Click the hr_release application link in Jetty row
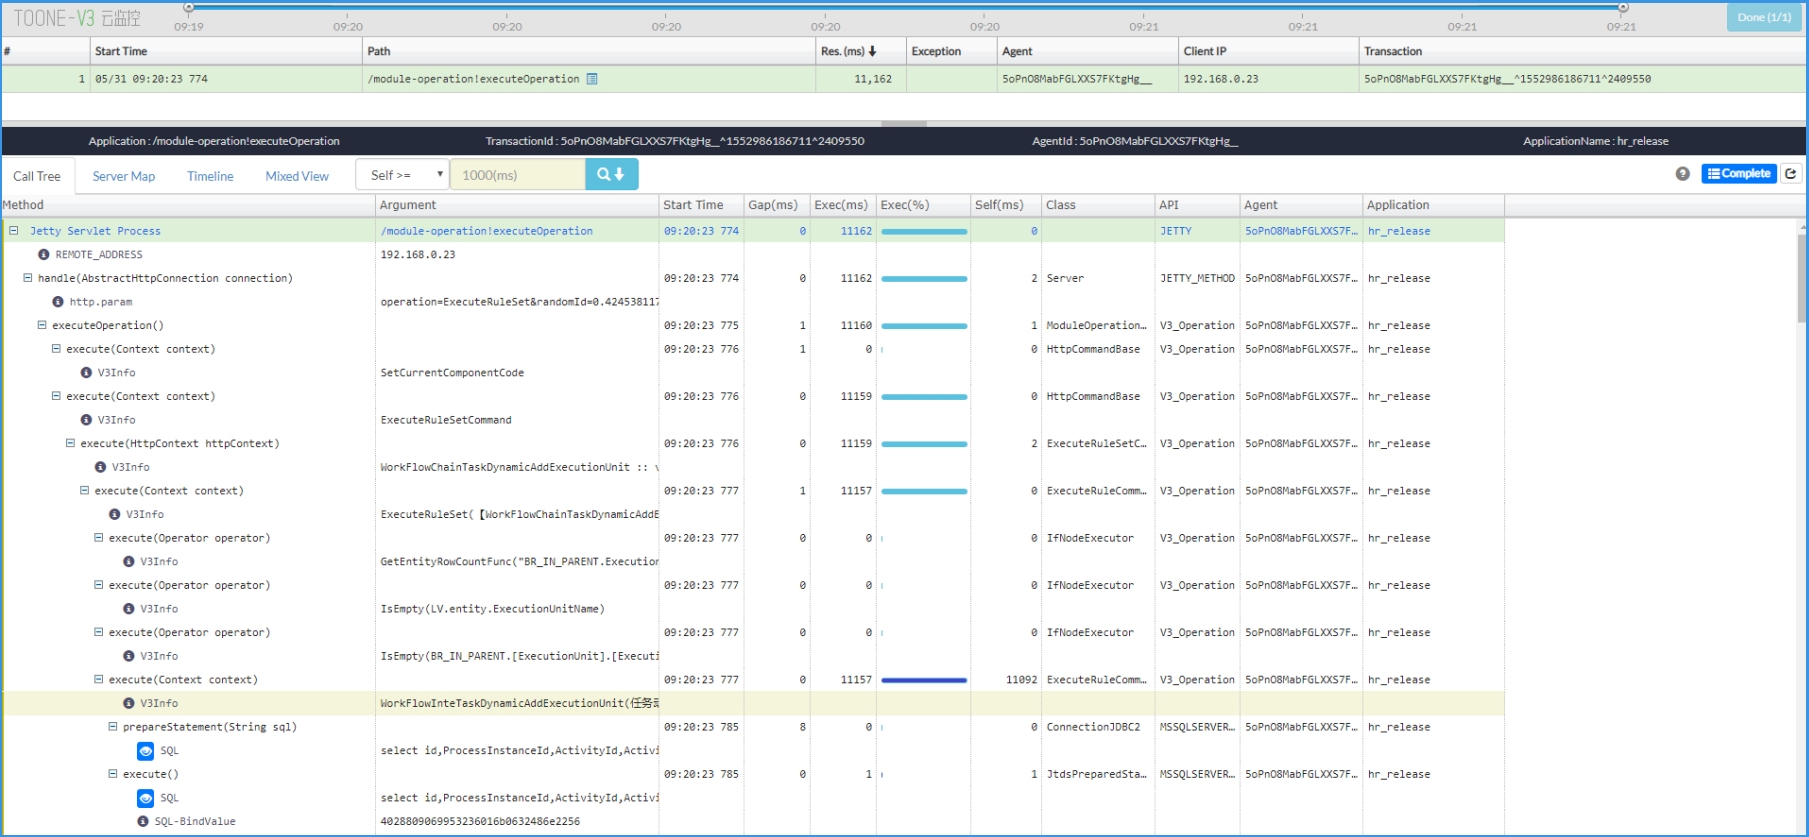The height and width of the screenshot is (837, 1809). [1399, 231]
